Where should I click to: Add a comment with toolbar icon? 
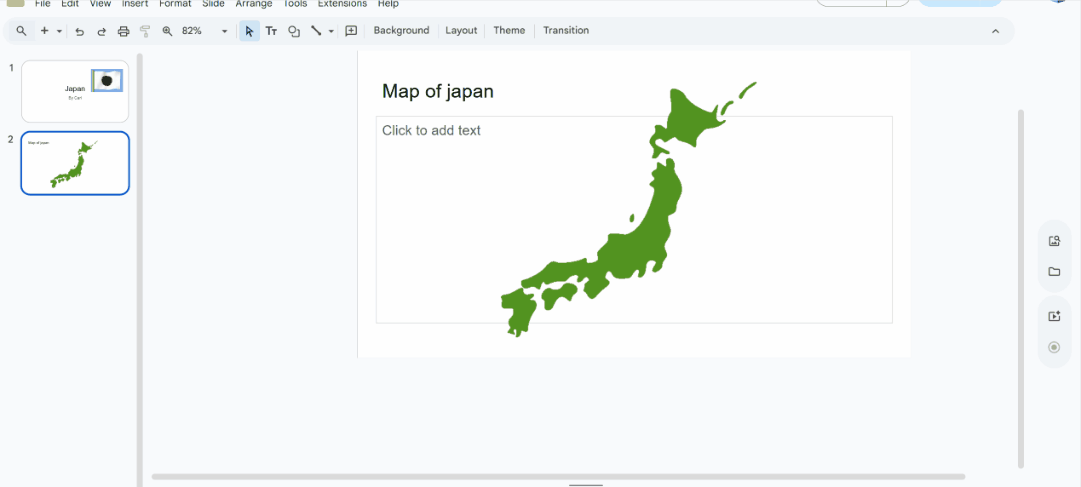coord(351,31)
